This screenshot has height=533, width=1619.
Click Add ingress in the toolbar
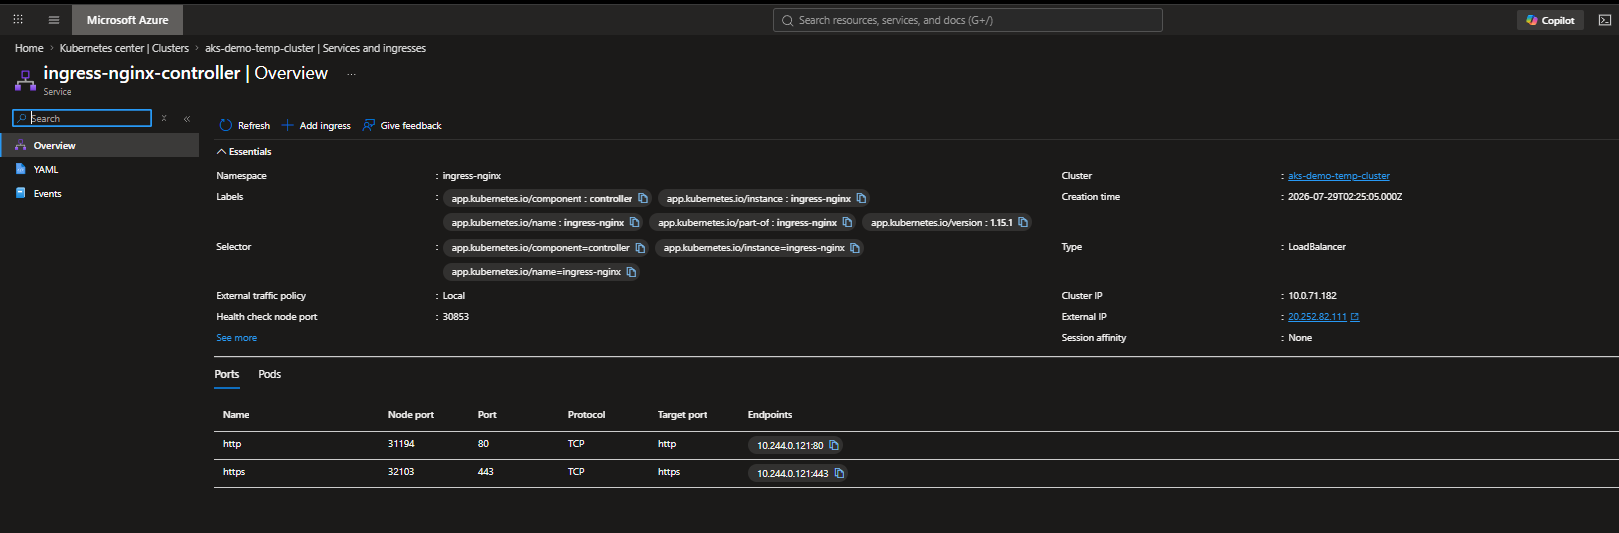316,126
